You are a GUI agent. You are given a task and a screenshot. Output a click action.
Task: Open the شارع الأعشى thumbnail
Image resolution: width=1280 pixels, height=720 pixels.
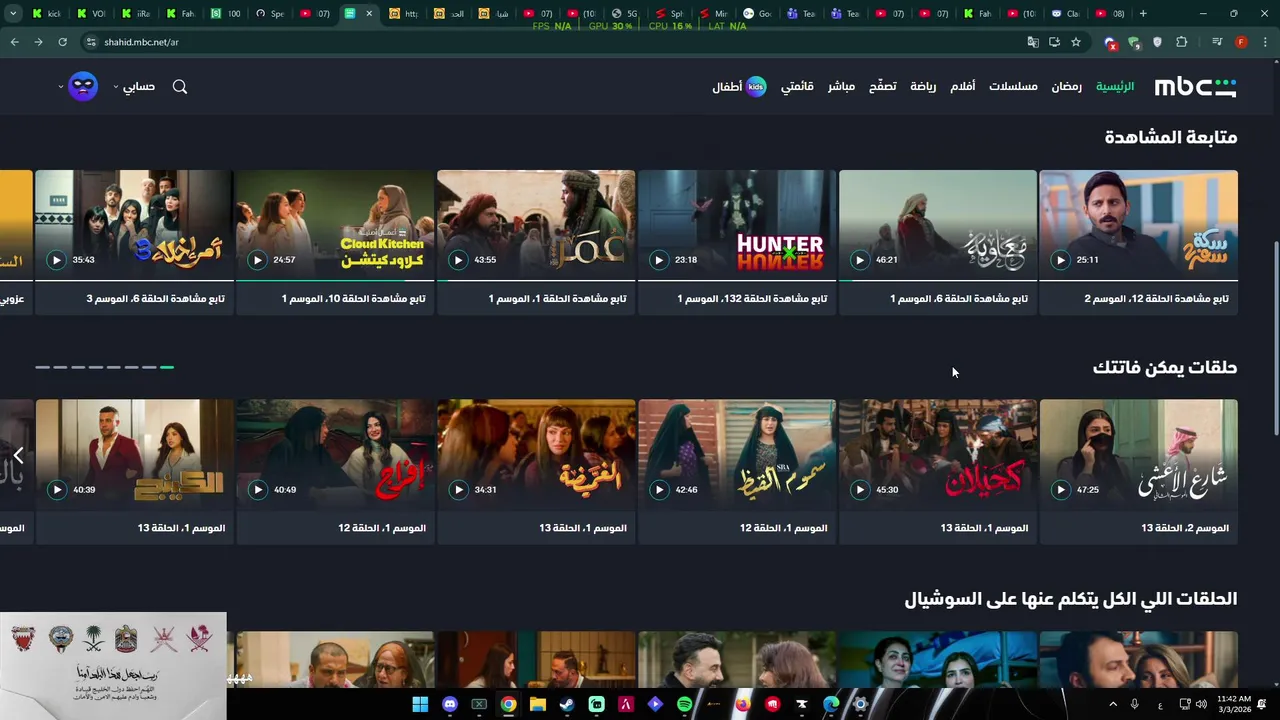[1139, 454]
